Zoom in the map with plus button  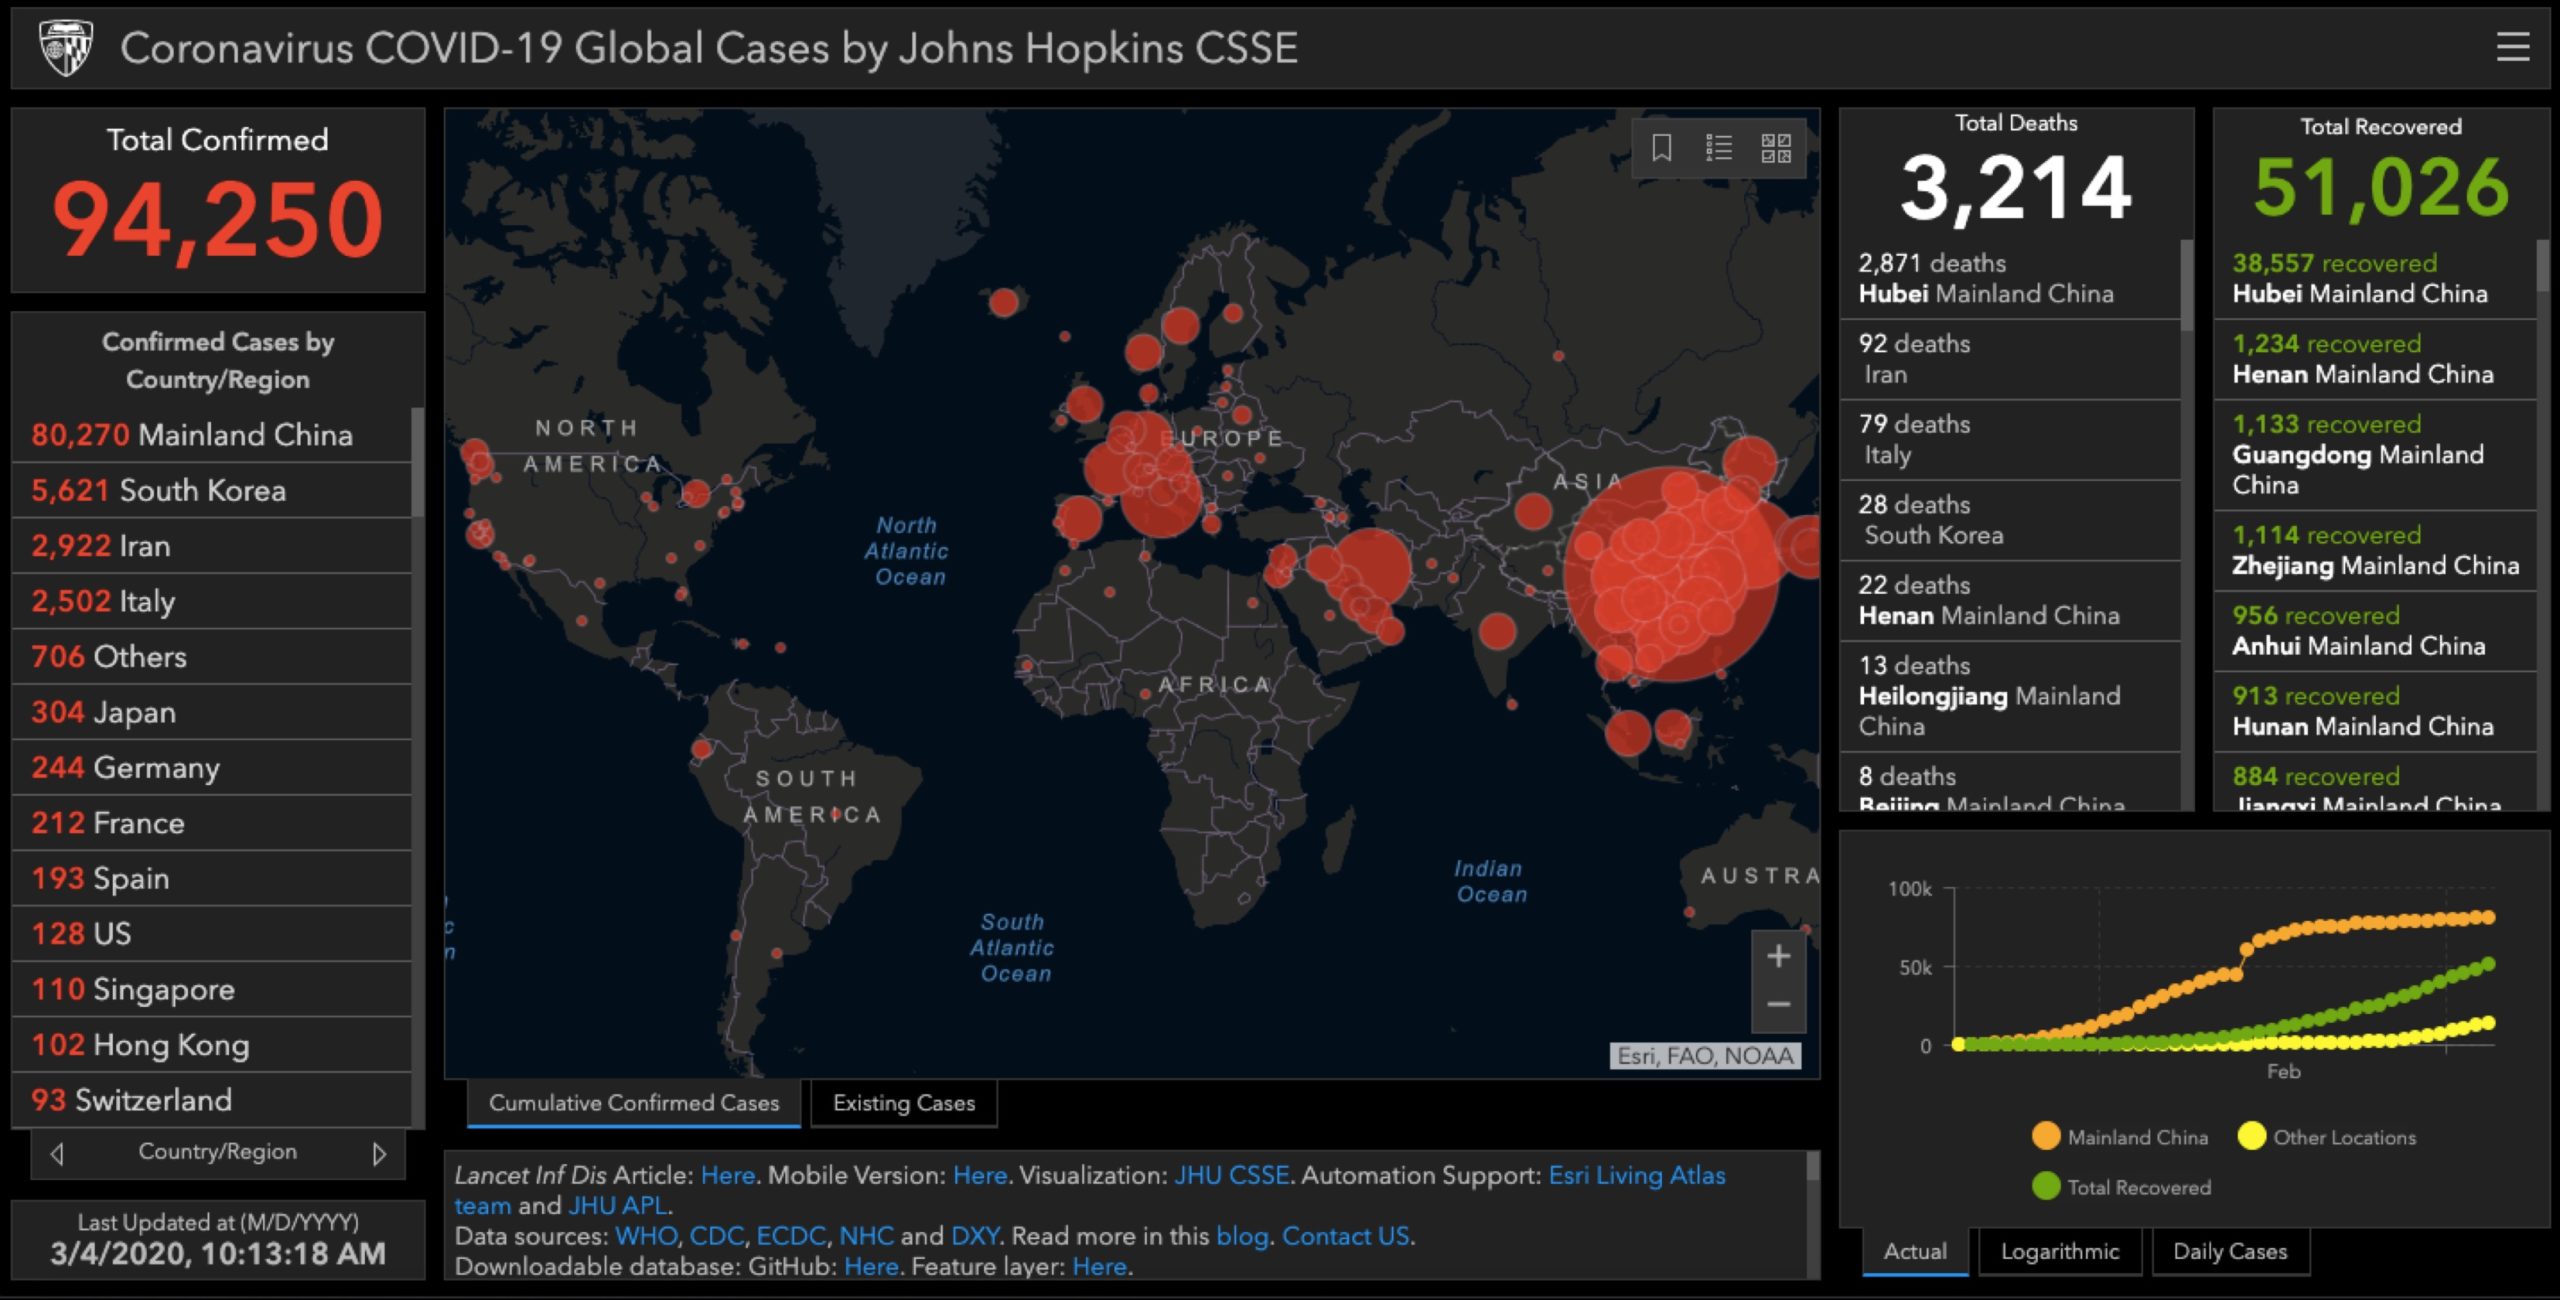[1778, 956]
